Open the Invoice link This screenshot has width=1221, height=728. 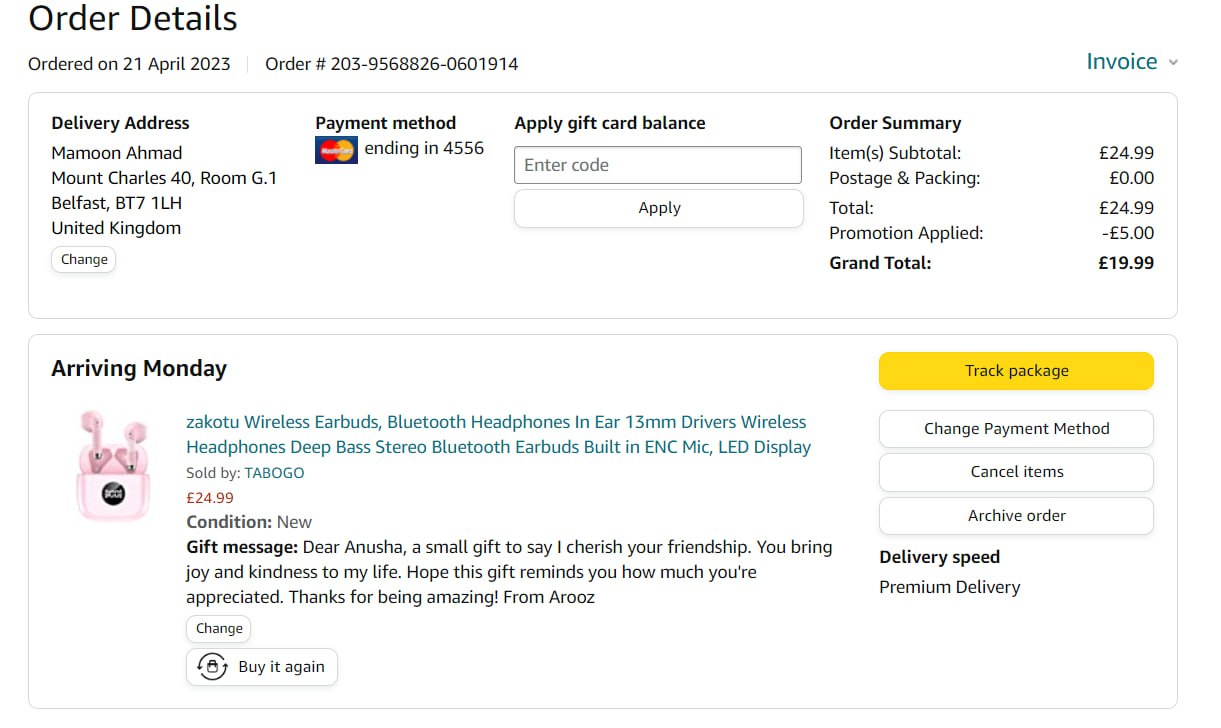click(1121, 62)
